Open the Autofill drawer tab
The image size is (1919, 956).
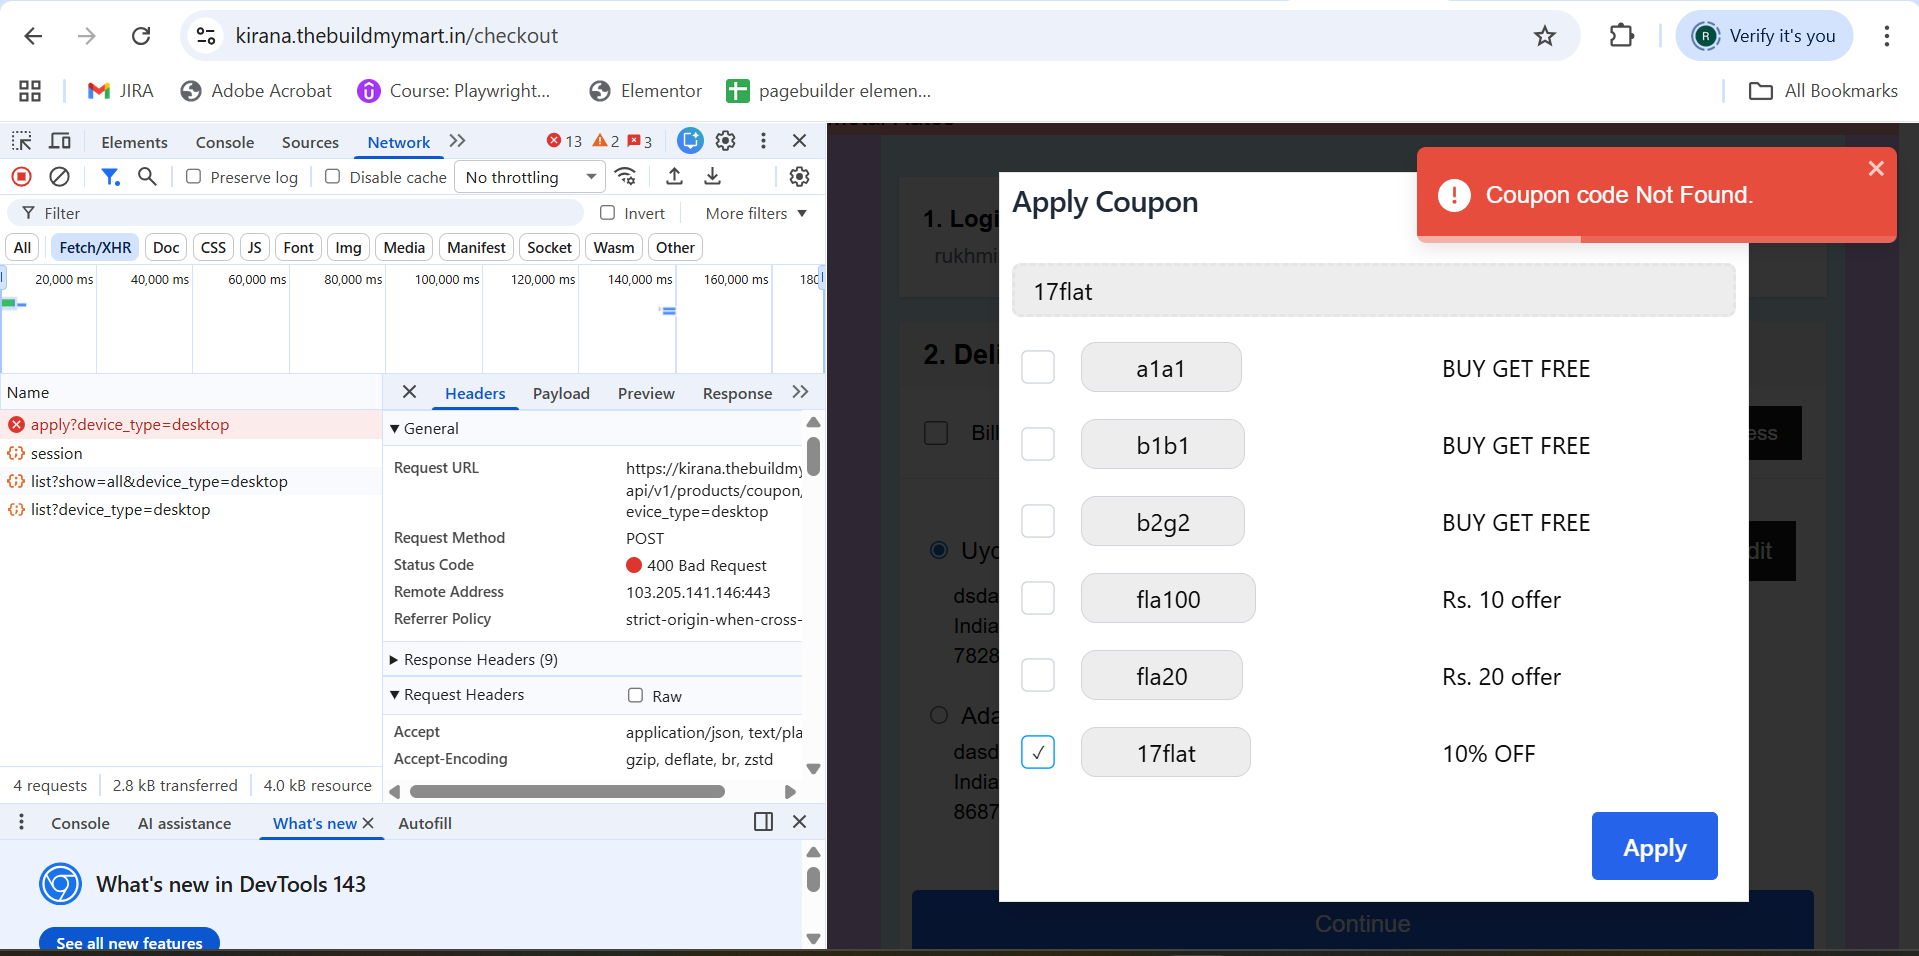pyautogui.click(x=425, y=824)
